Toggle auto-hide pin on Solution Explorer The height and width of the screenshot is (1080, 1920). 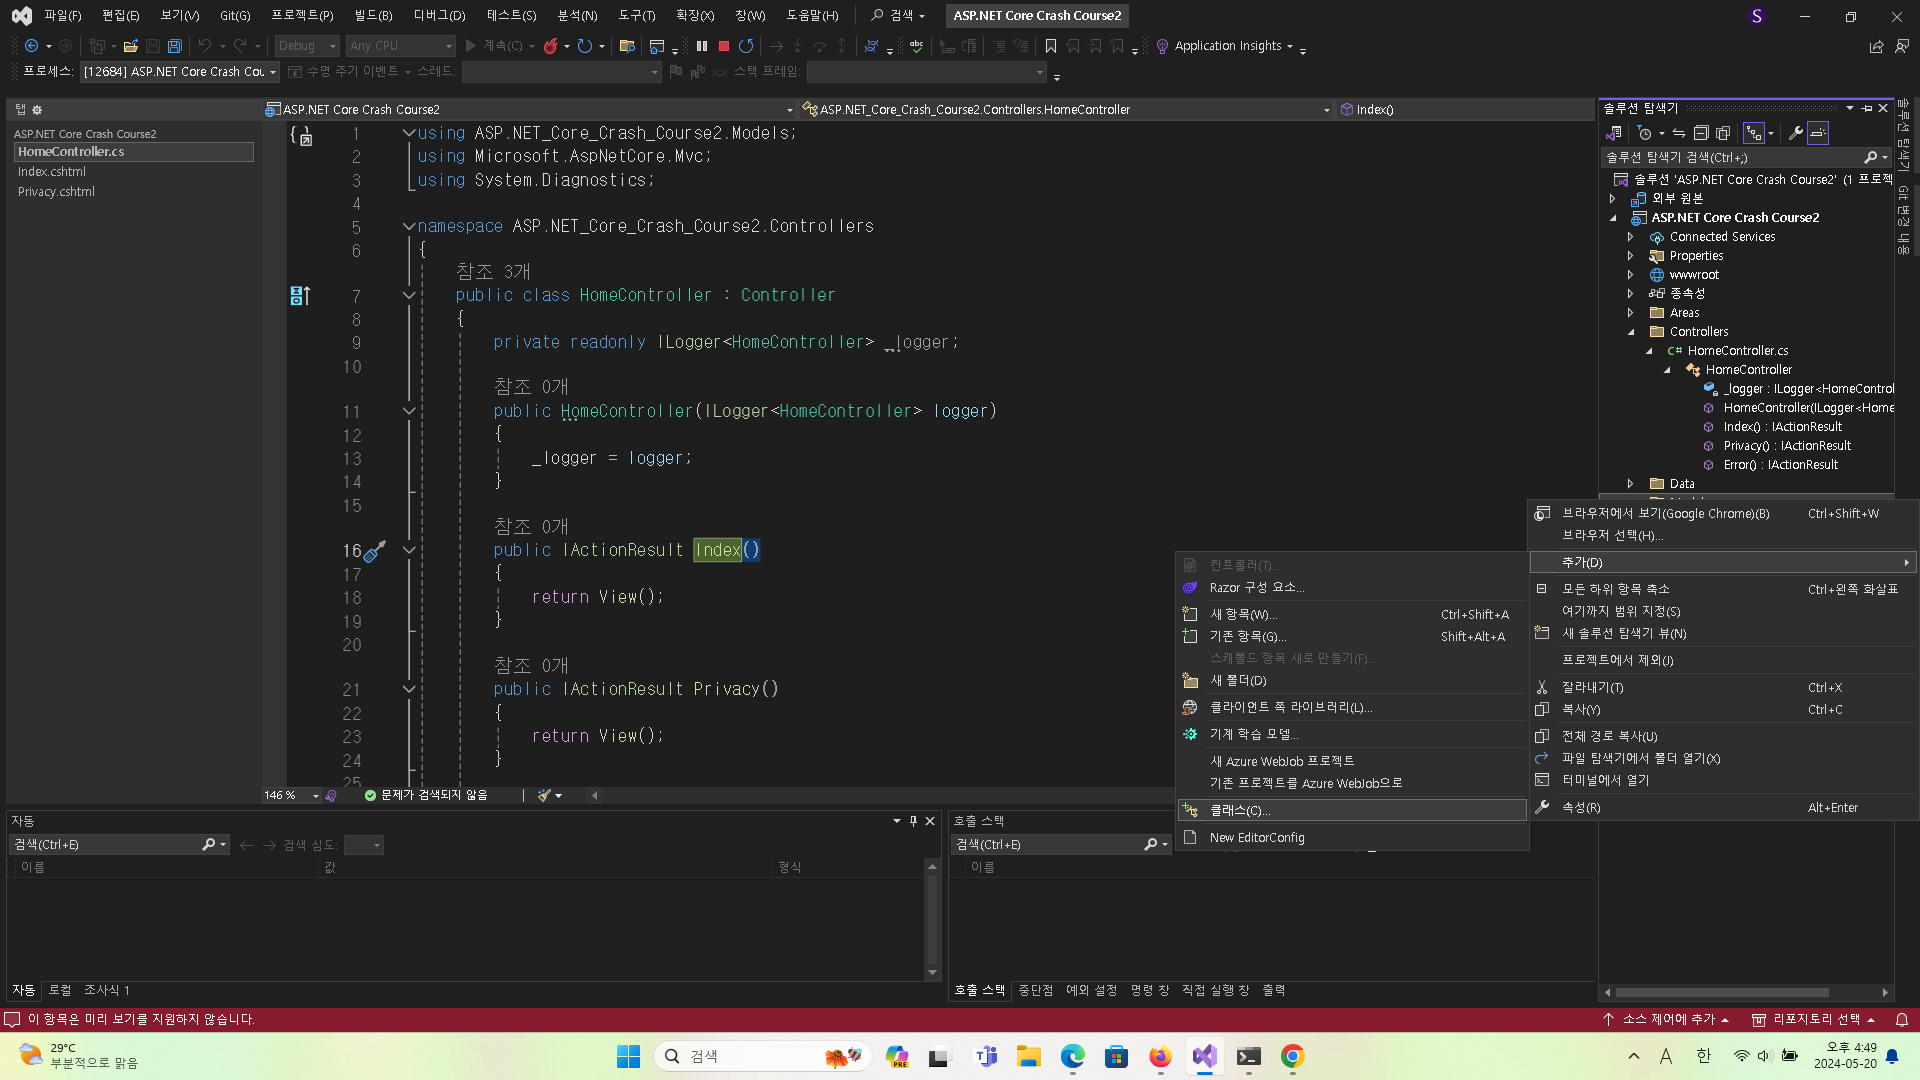1867,108
